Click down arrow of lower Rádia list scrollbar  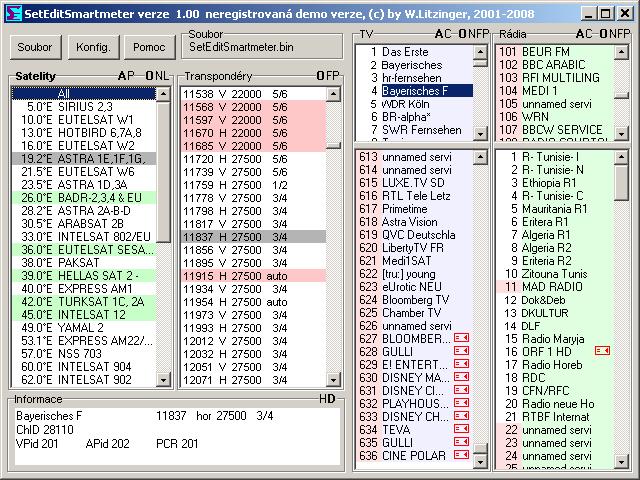621,461
